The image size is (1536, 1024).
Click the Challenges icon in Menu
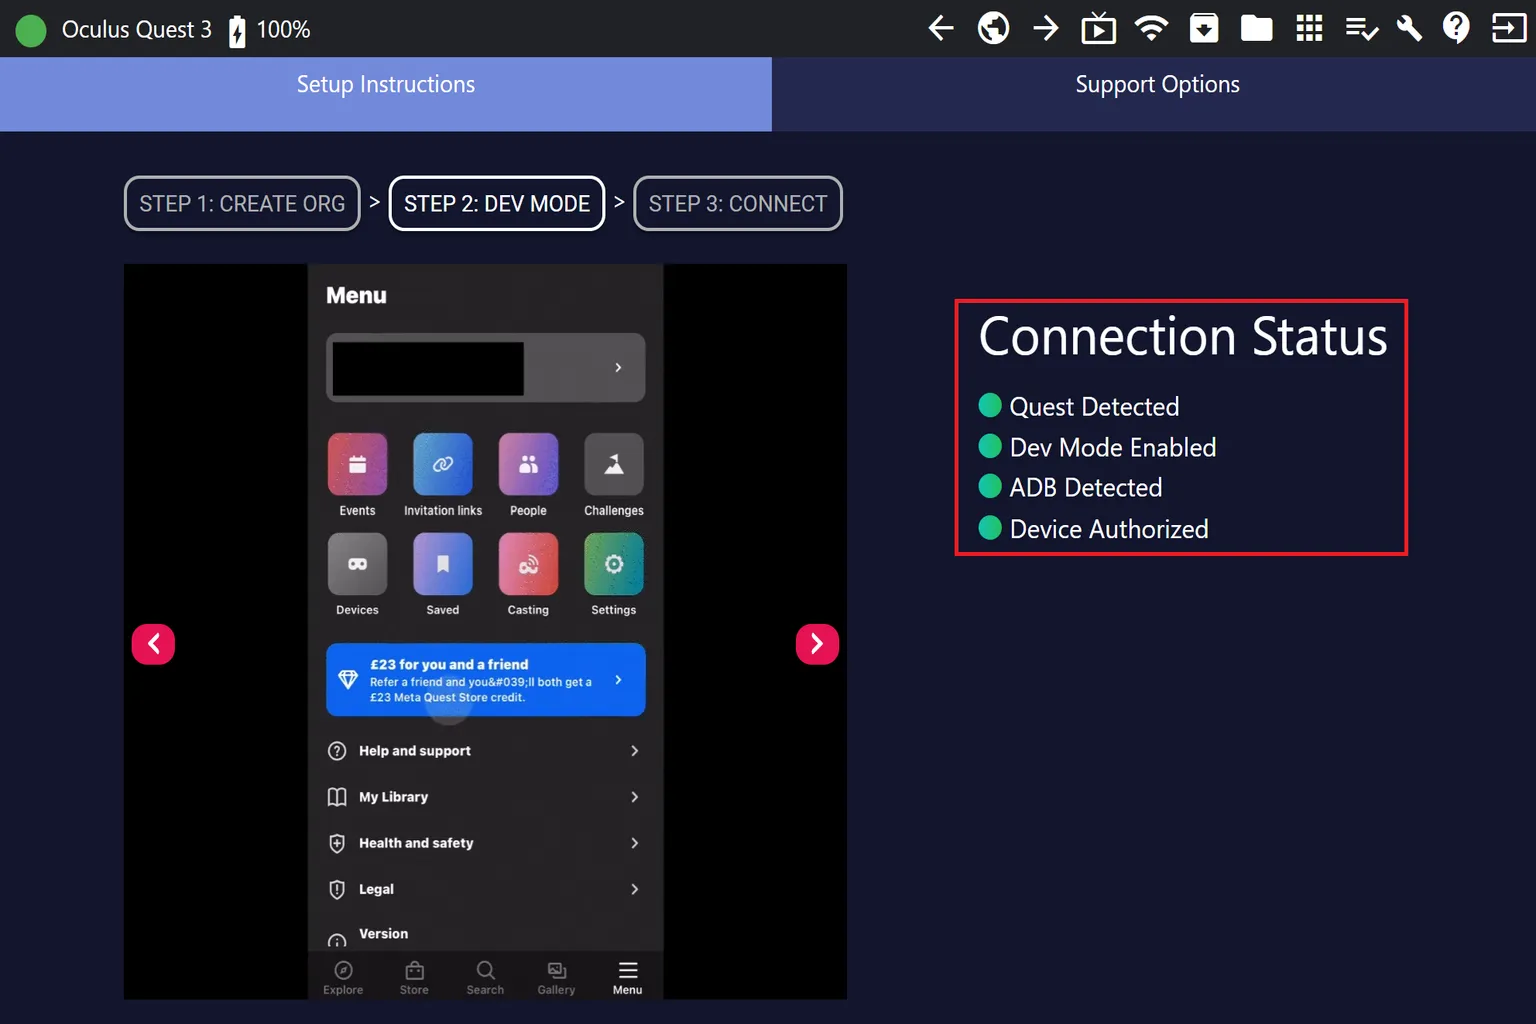pyautogui.click(x=614, y=464)
